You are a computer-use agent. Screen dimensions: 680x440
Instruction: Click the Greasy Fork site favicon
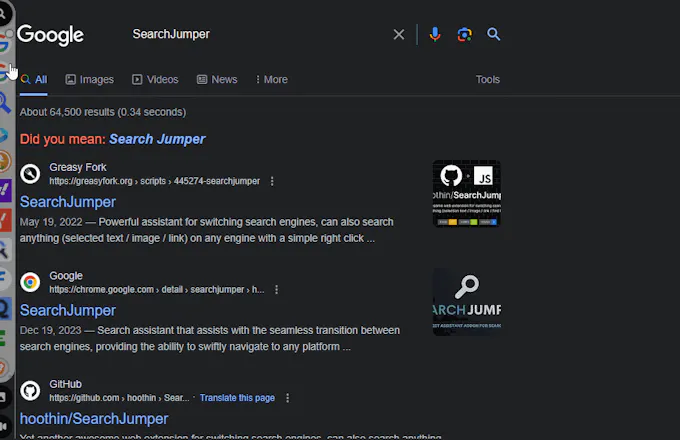tap(30, 174)
